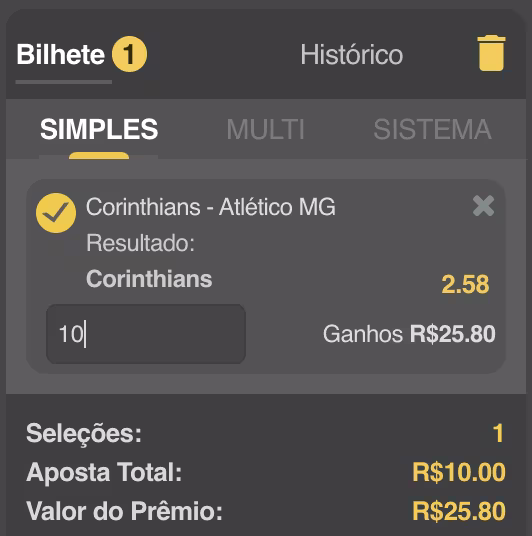Image resolution: width=532 pixels, height=536 pixels.
Task: Click the Valor do Prêmio label
Action: pyautogui.click(x=124, y=511)
